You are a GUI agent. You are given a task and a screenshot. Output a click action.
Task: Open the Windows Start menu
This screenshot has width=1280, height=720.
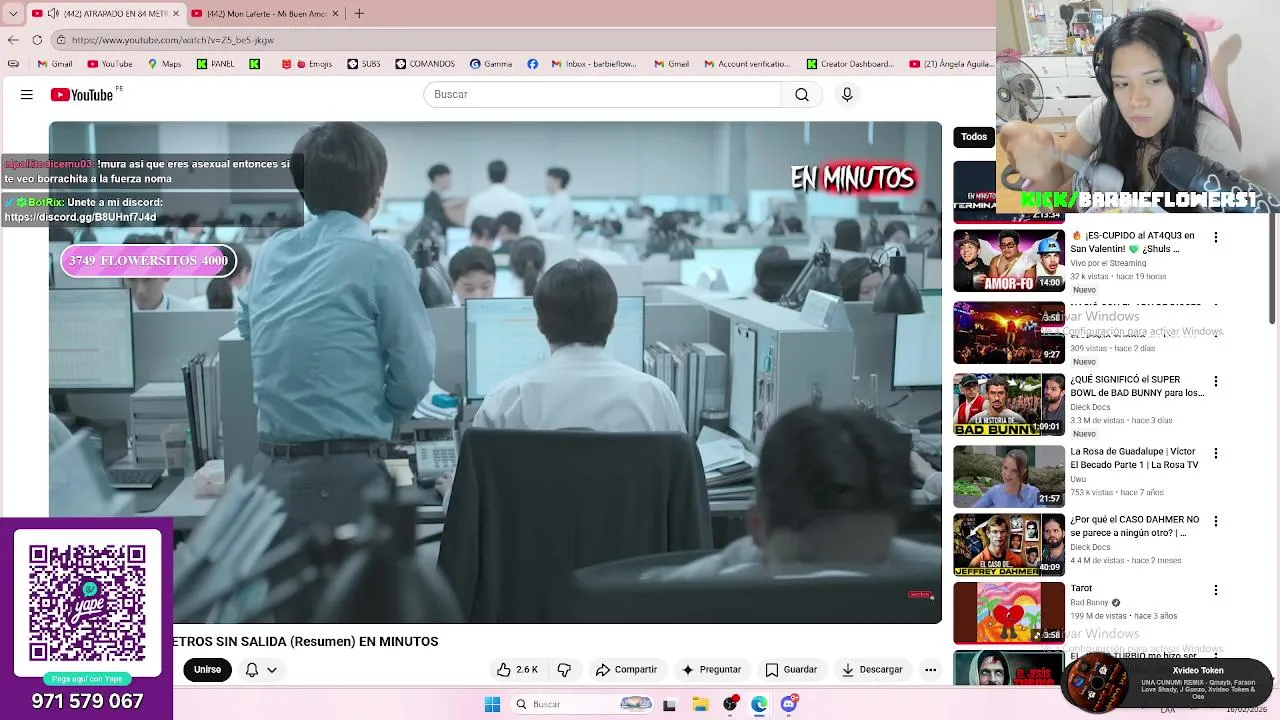point(492,704)
